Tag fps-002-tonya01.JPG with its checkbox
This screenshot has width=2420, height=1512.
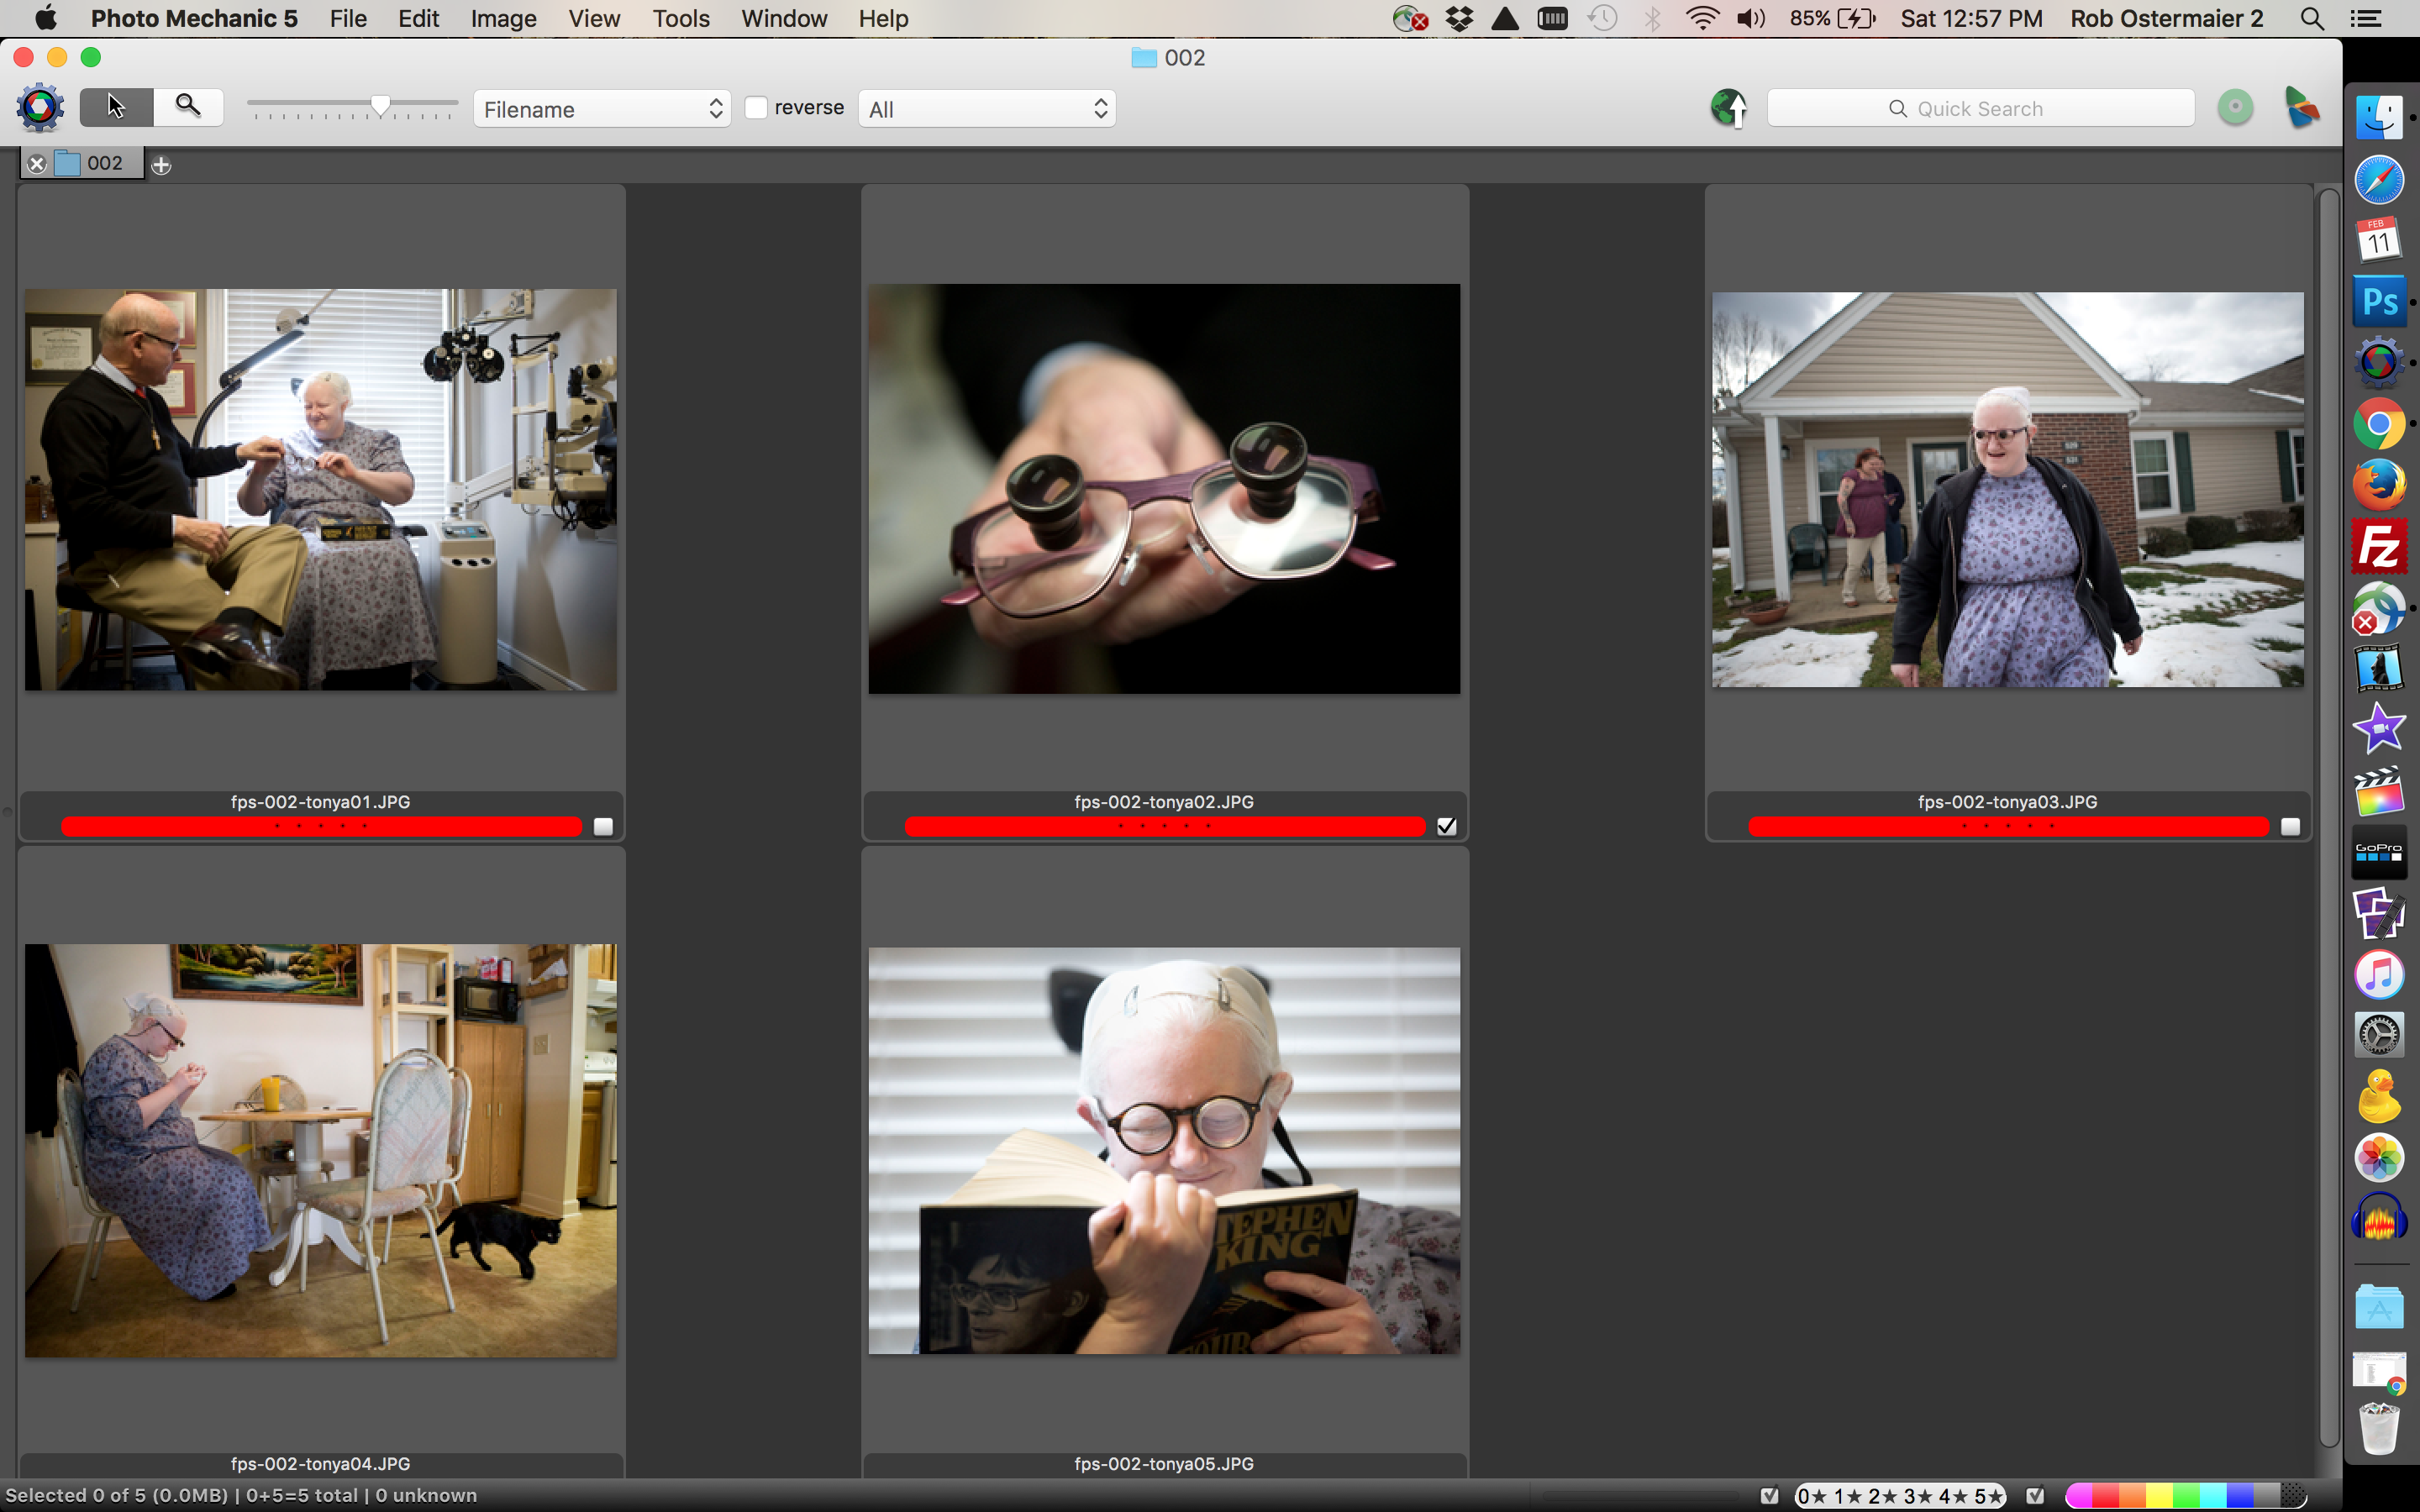coord(603,827)
